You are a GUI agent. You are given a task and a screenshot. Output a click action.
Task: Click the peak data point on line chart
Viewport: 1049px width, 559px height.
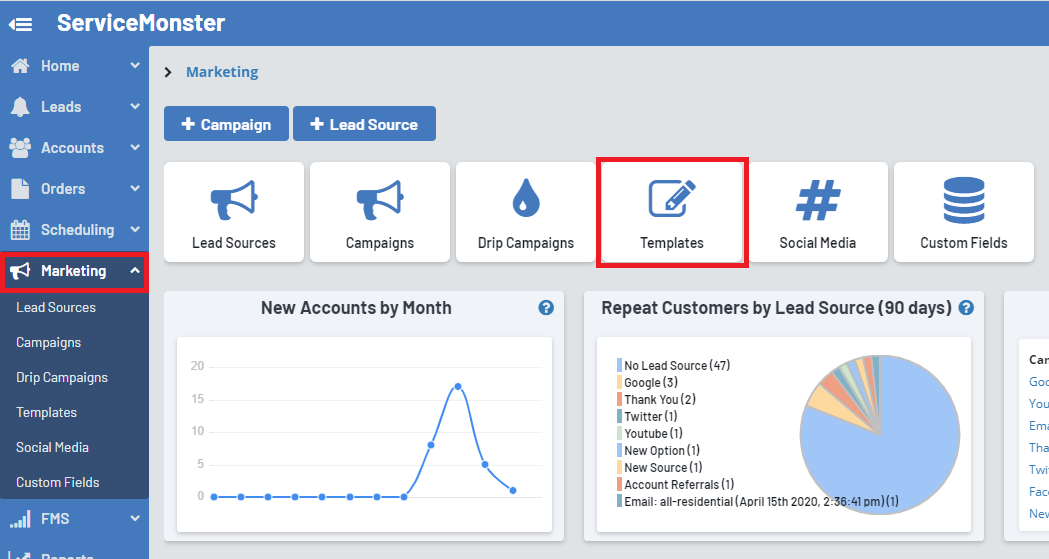pos(457,386)
